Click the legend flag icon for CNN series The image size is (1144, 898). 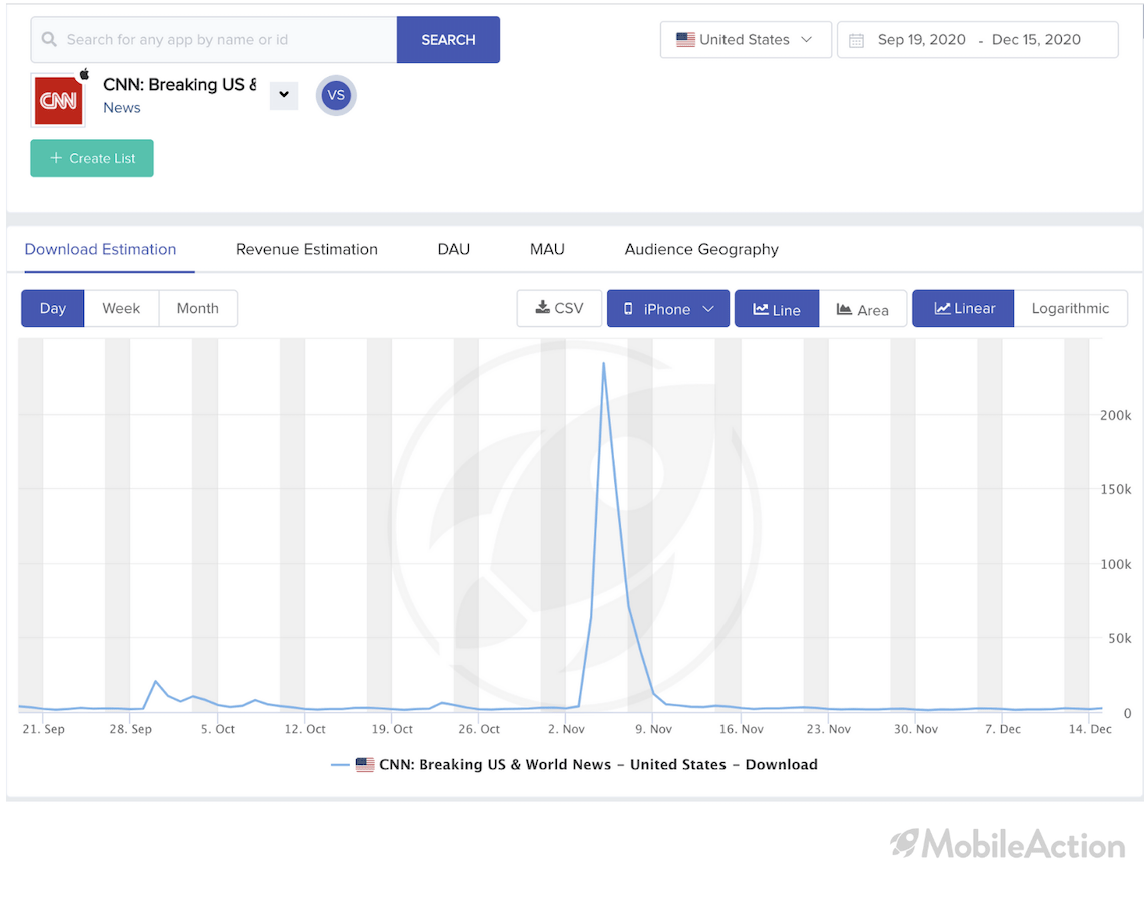[x=365, y=765]
